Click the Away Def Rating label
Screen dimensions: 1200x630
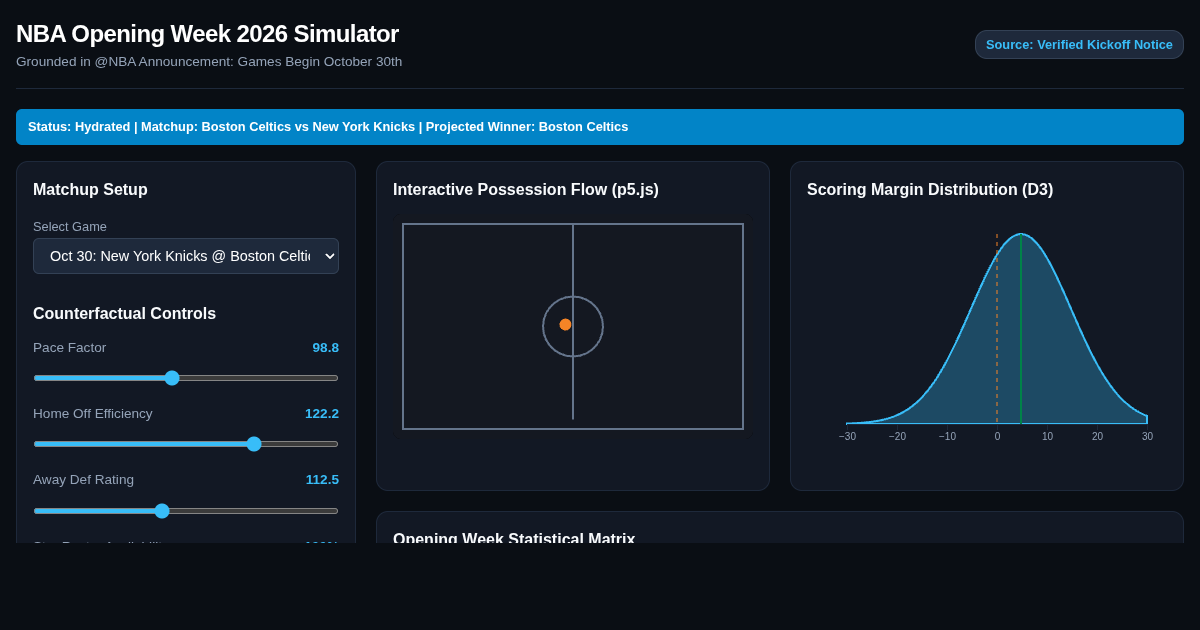[x=83, y=480]
